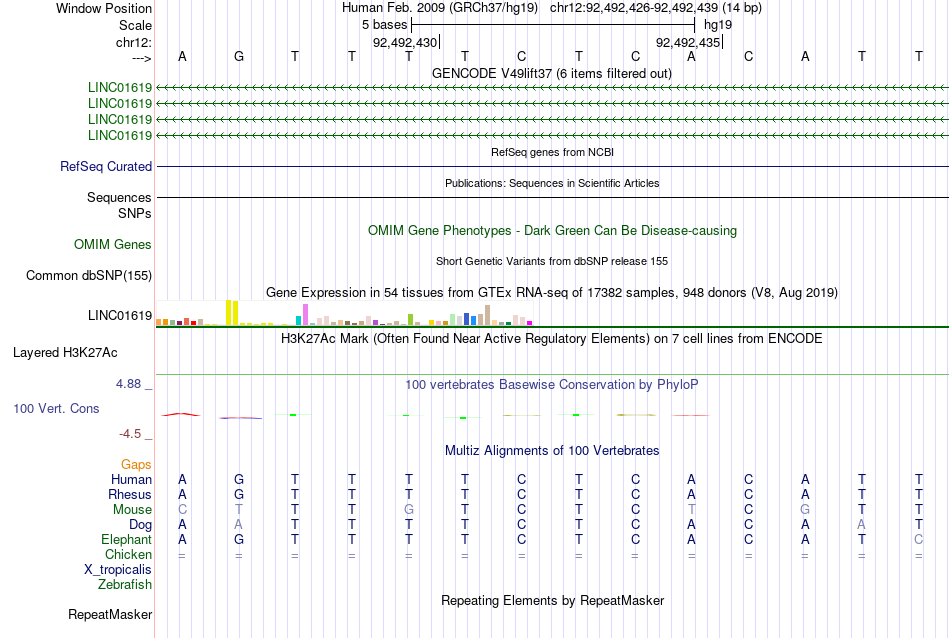Open the Gene Expression in 54 tissues GTEx title
Image resolution: width=950 pixels, height=638 pixels.
552,293
